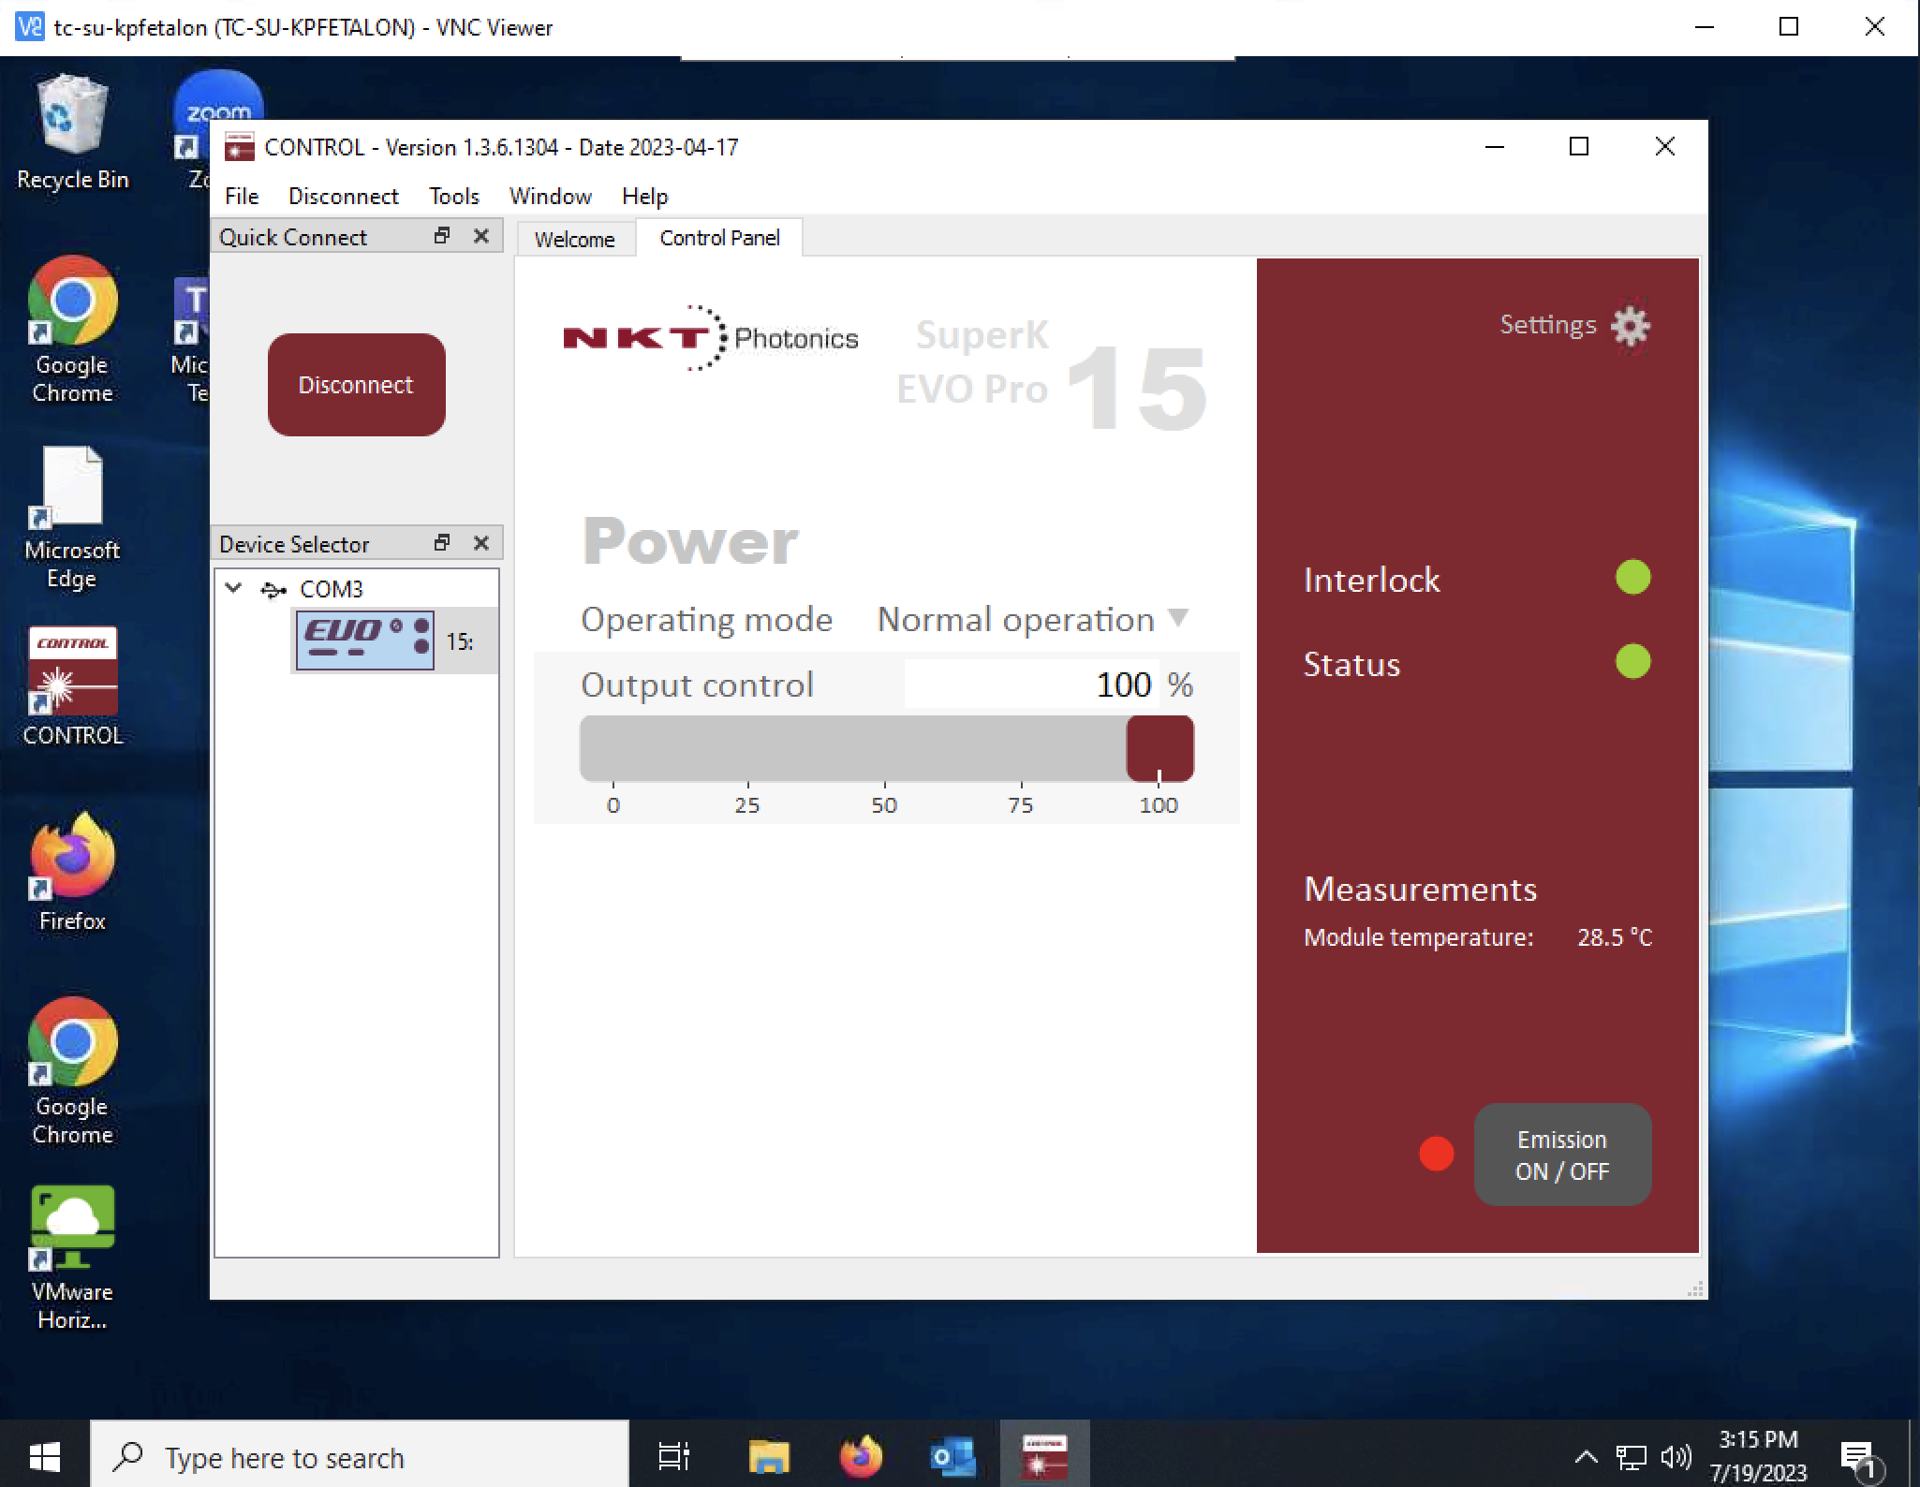Open the Settings gear icon
Image resolution: width=1920 pixels, height=1487 pixels.
[1630, 326]
